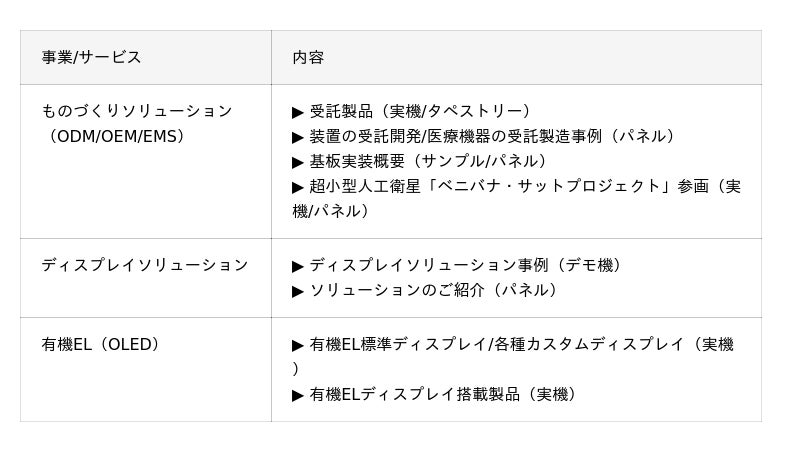Click the bullet before ディスプレイソリューション事例
The image size is (800, 452).
(298, 266)
